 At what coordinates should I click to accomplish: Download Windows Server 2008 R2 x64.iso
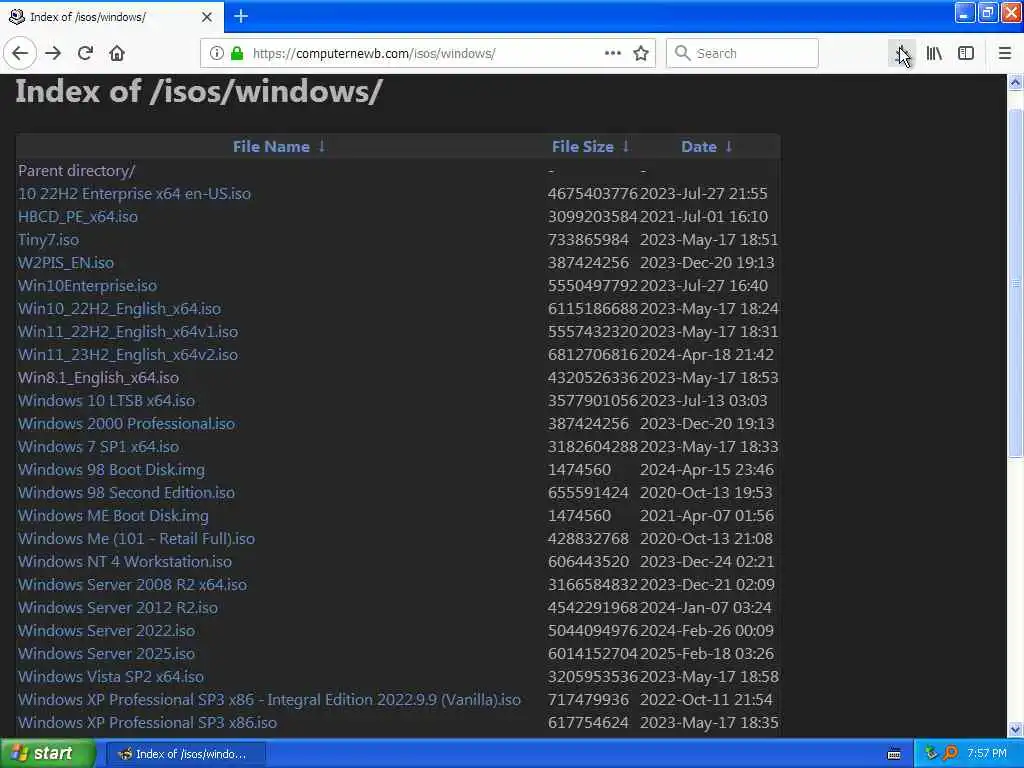pos(133,584)
